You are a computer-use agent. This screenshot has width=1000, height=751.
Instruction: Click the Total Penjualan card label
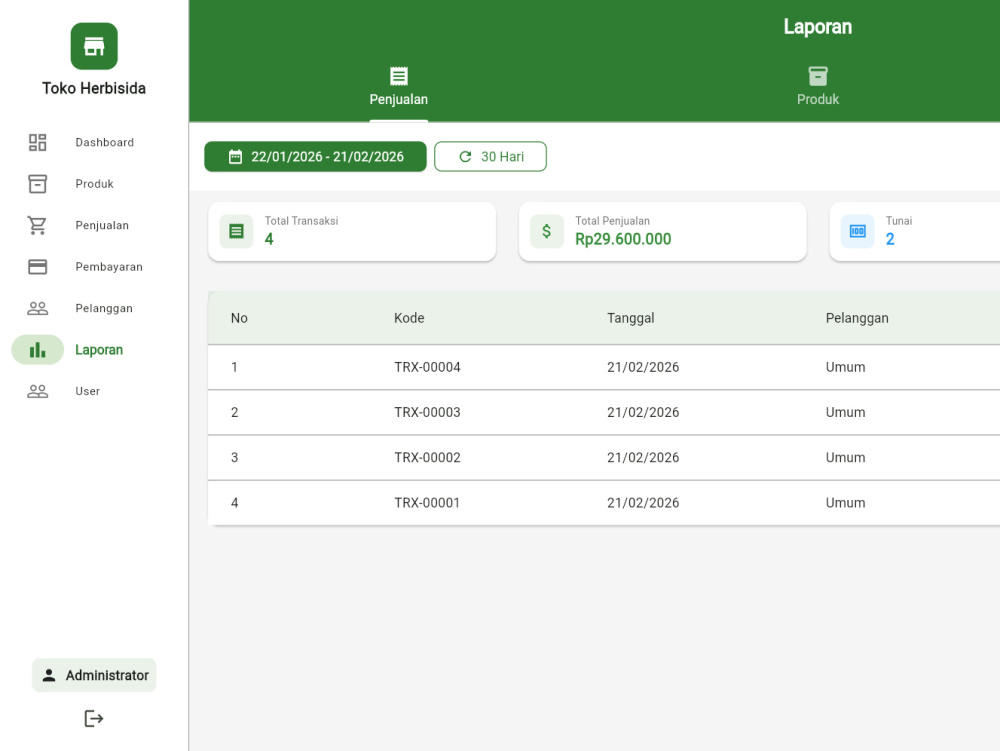(612, 221)
